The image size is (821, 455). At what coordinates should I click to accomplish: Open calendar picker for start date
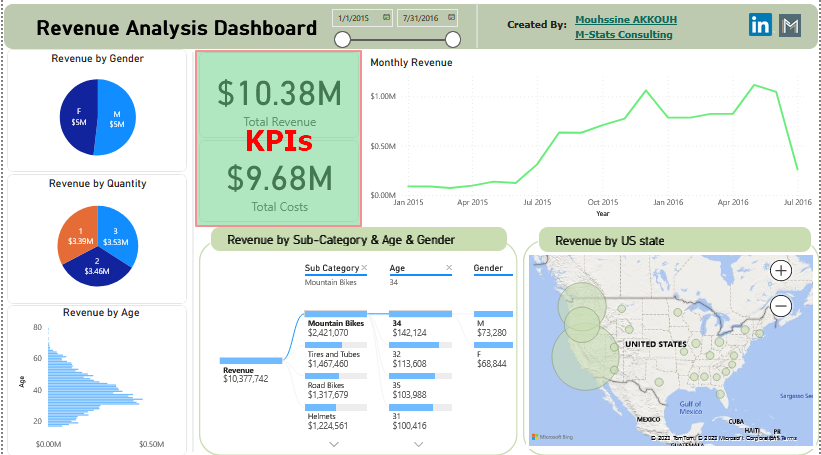click(x=387, y=18)
